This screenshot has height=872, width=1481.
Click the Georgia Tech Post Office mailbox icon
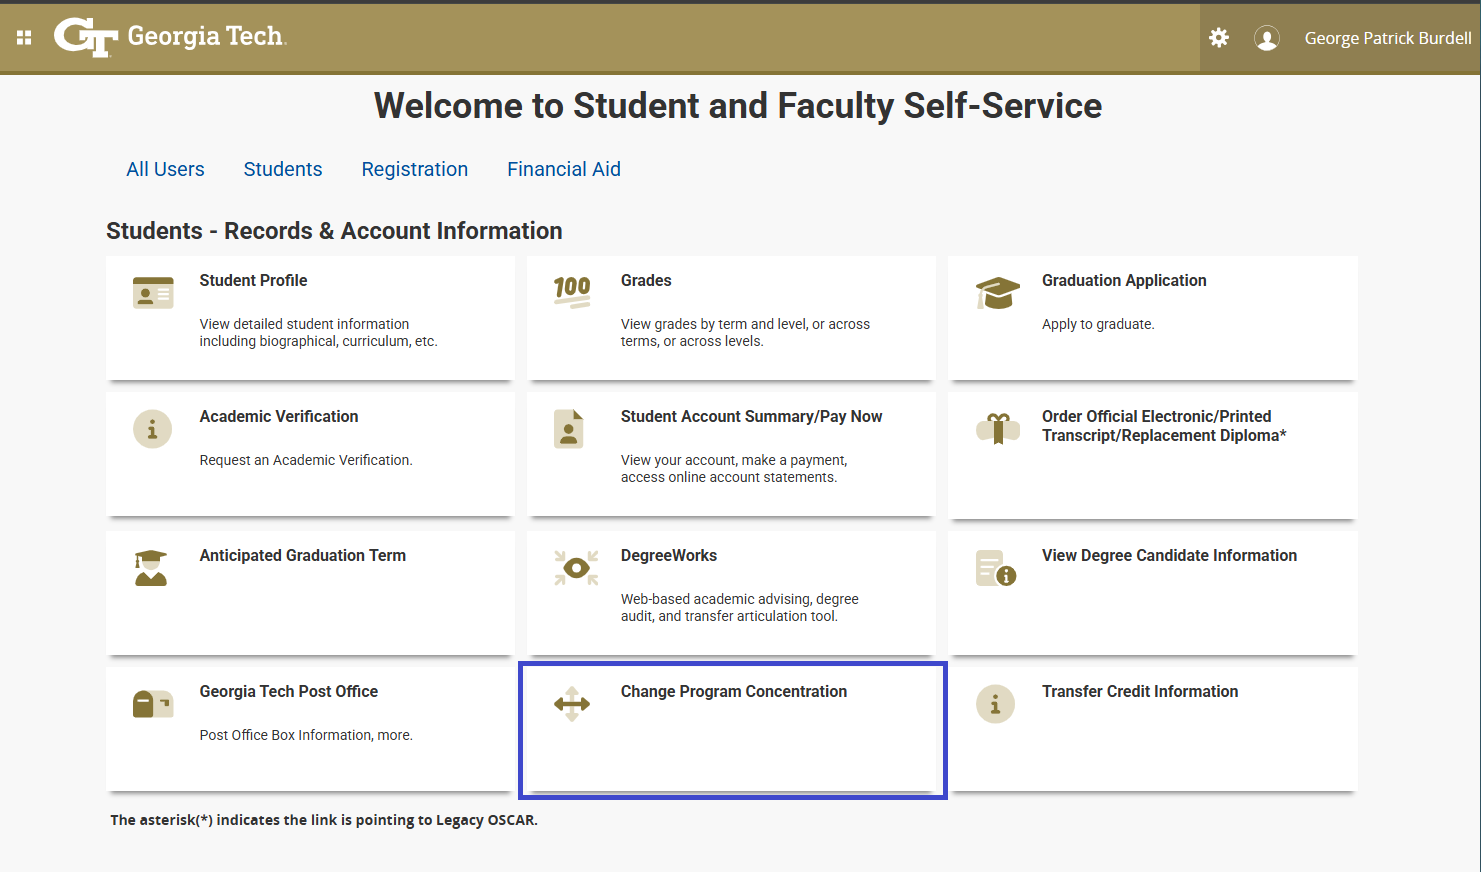[153, 704]
